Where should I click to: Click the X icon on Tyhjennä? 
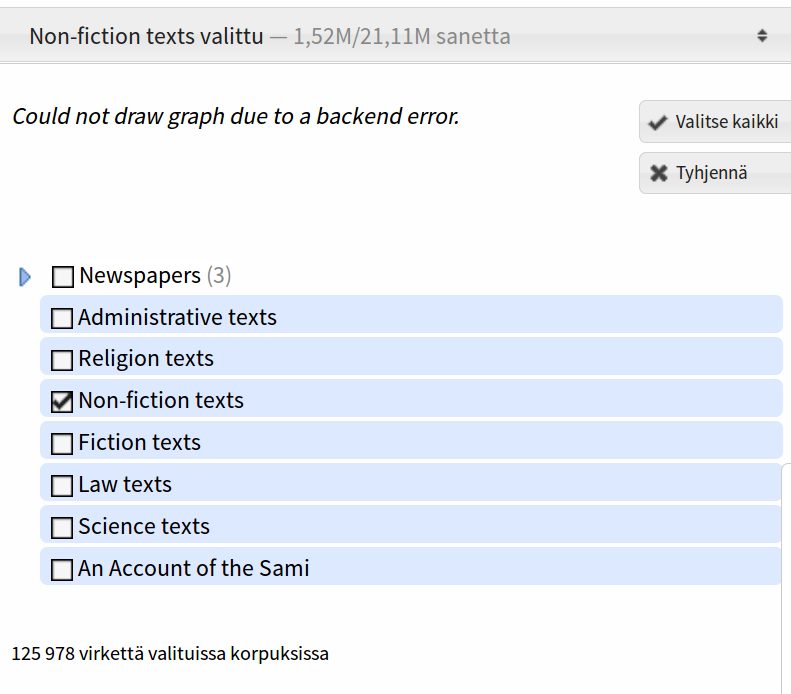(658, 173)
